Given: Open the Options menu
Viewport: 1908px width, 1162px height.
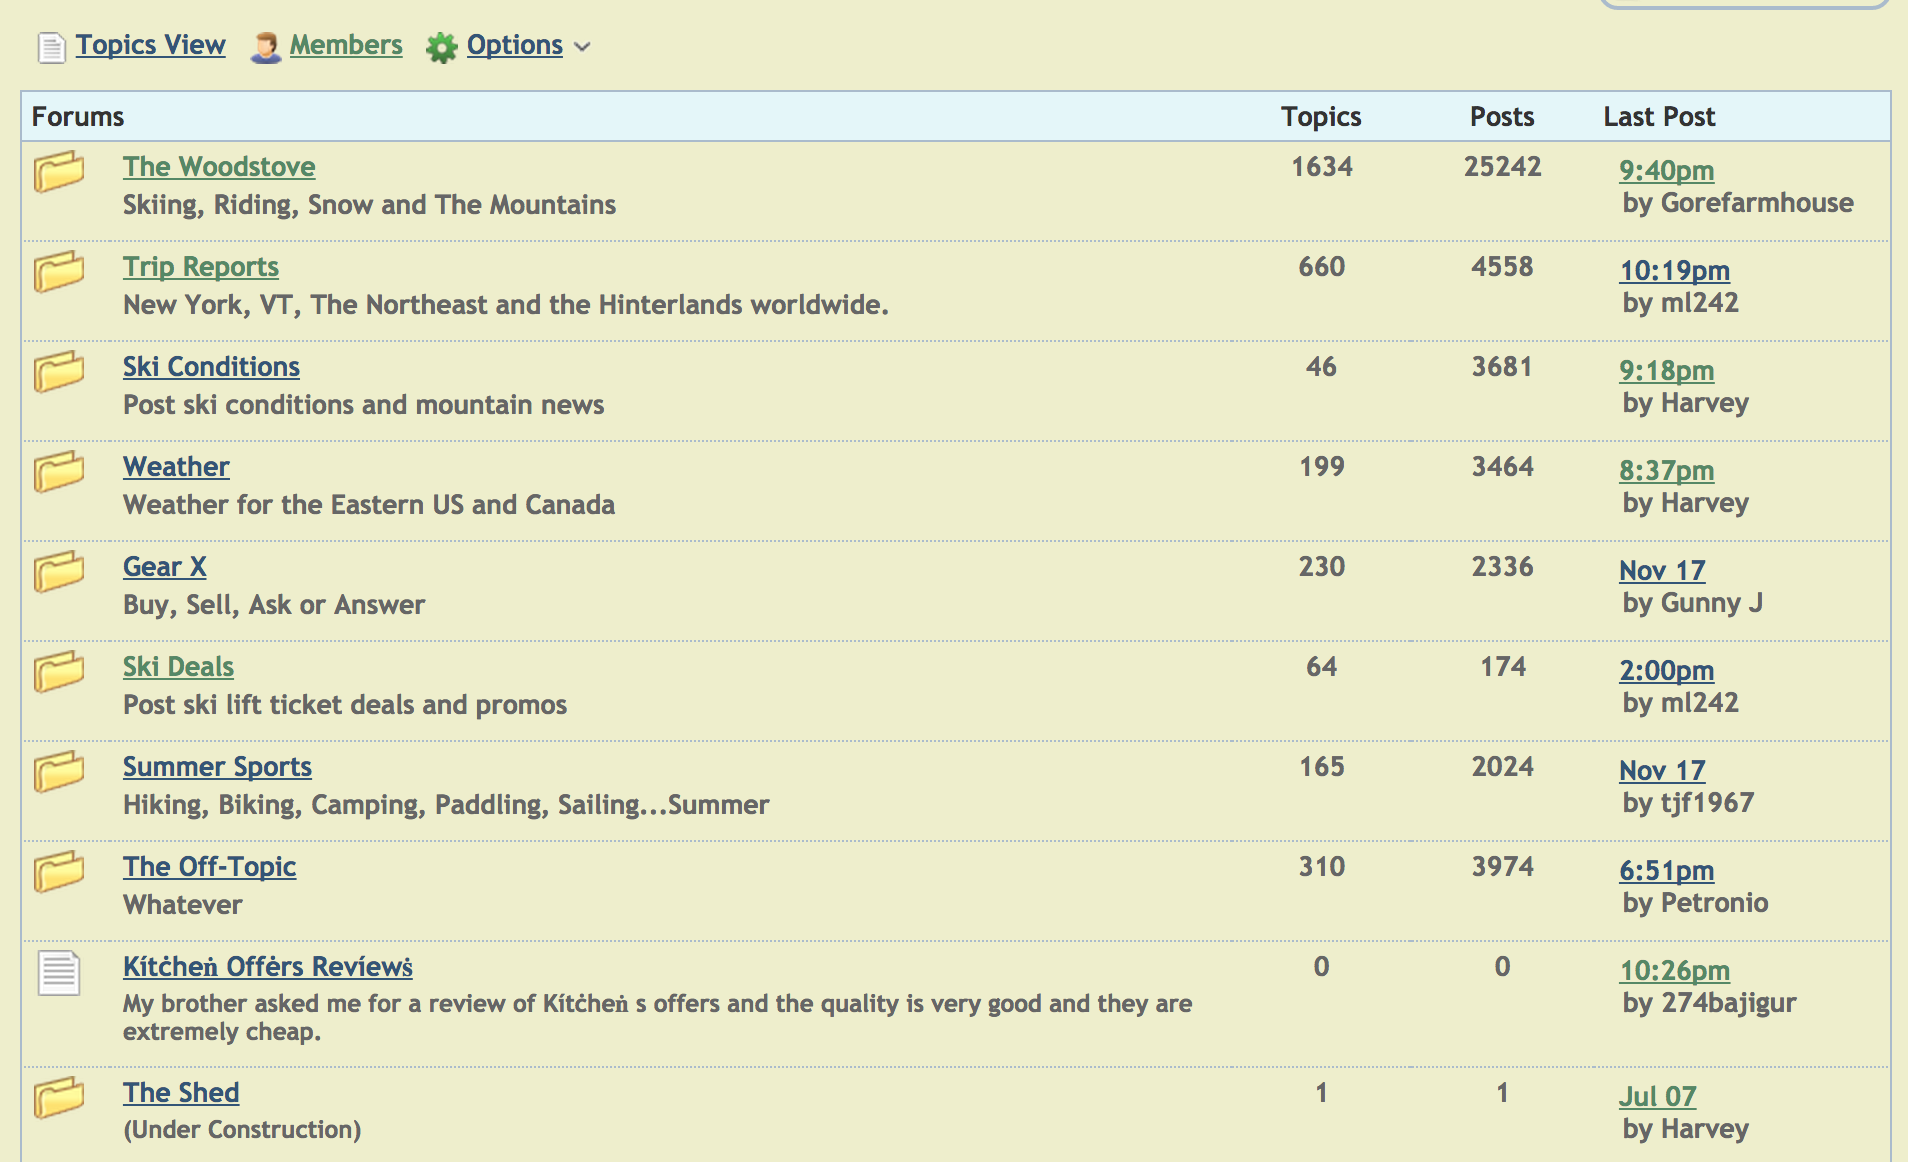Looking at the screenshot, I should [x=514, y=45].
